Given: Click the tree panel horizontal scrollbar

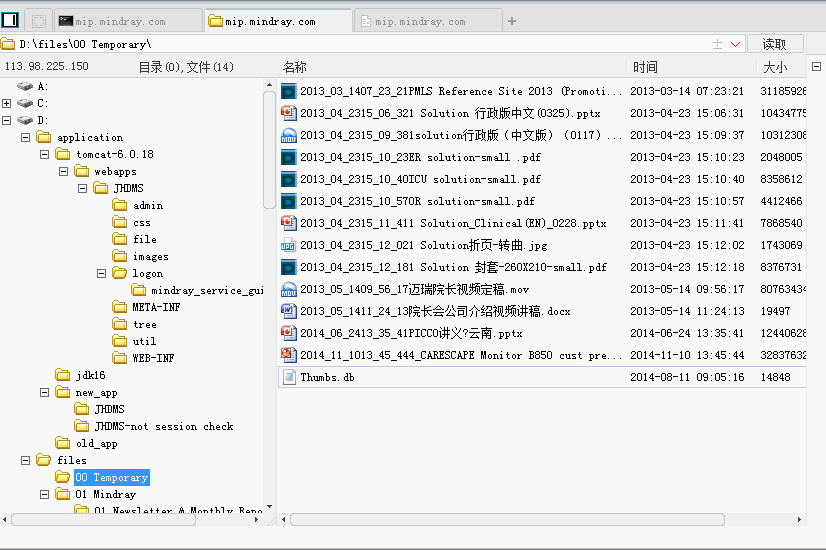Looking at the screenshot, I should pos(103,519).
